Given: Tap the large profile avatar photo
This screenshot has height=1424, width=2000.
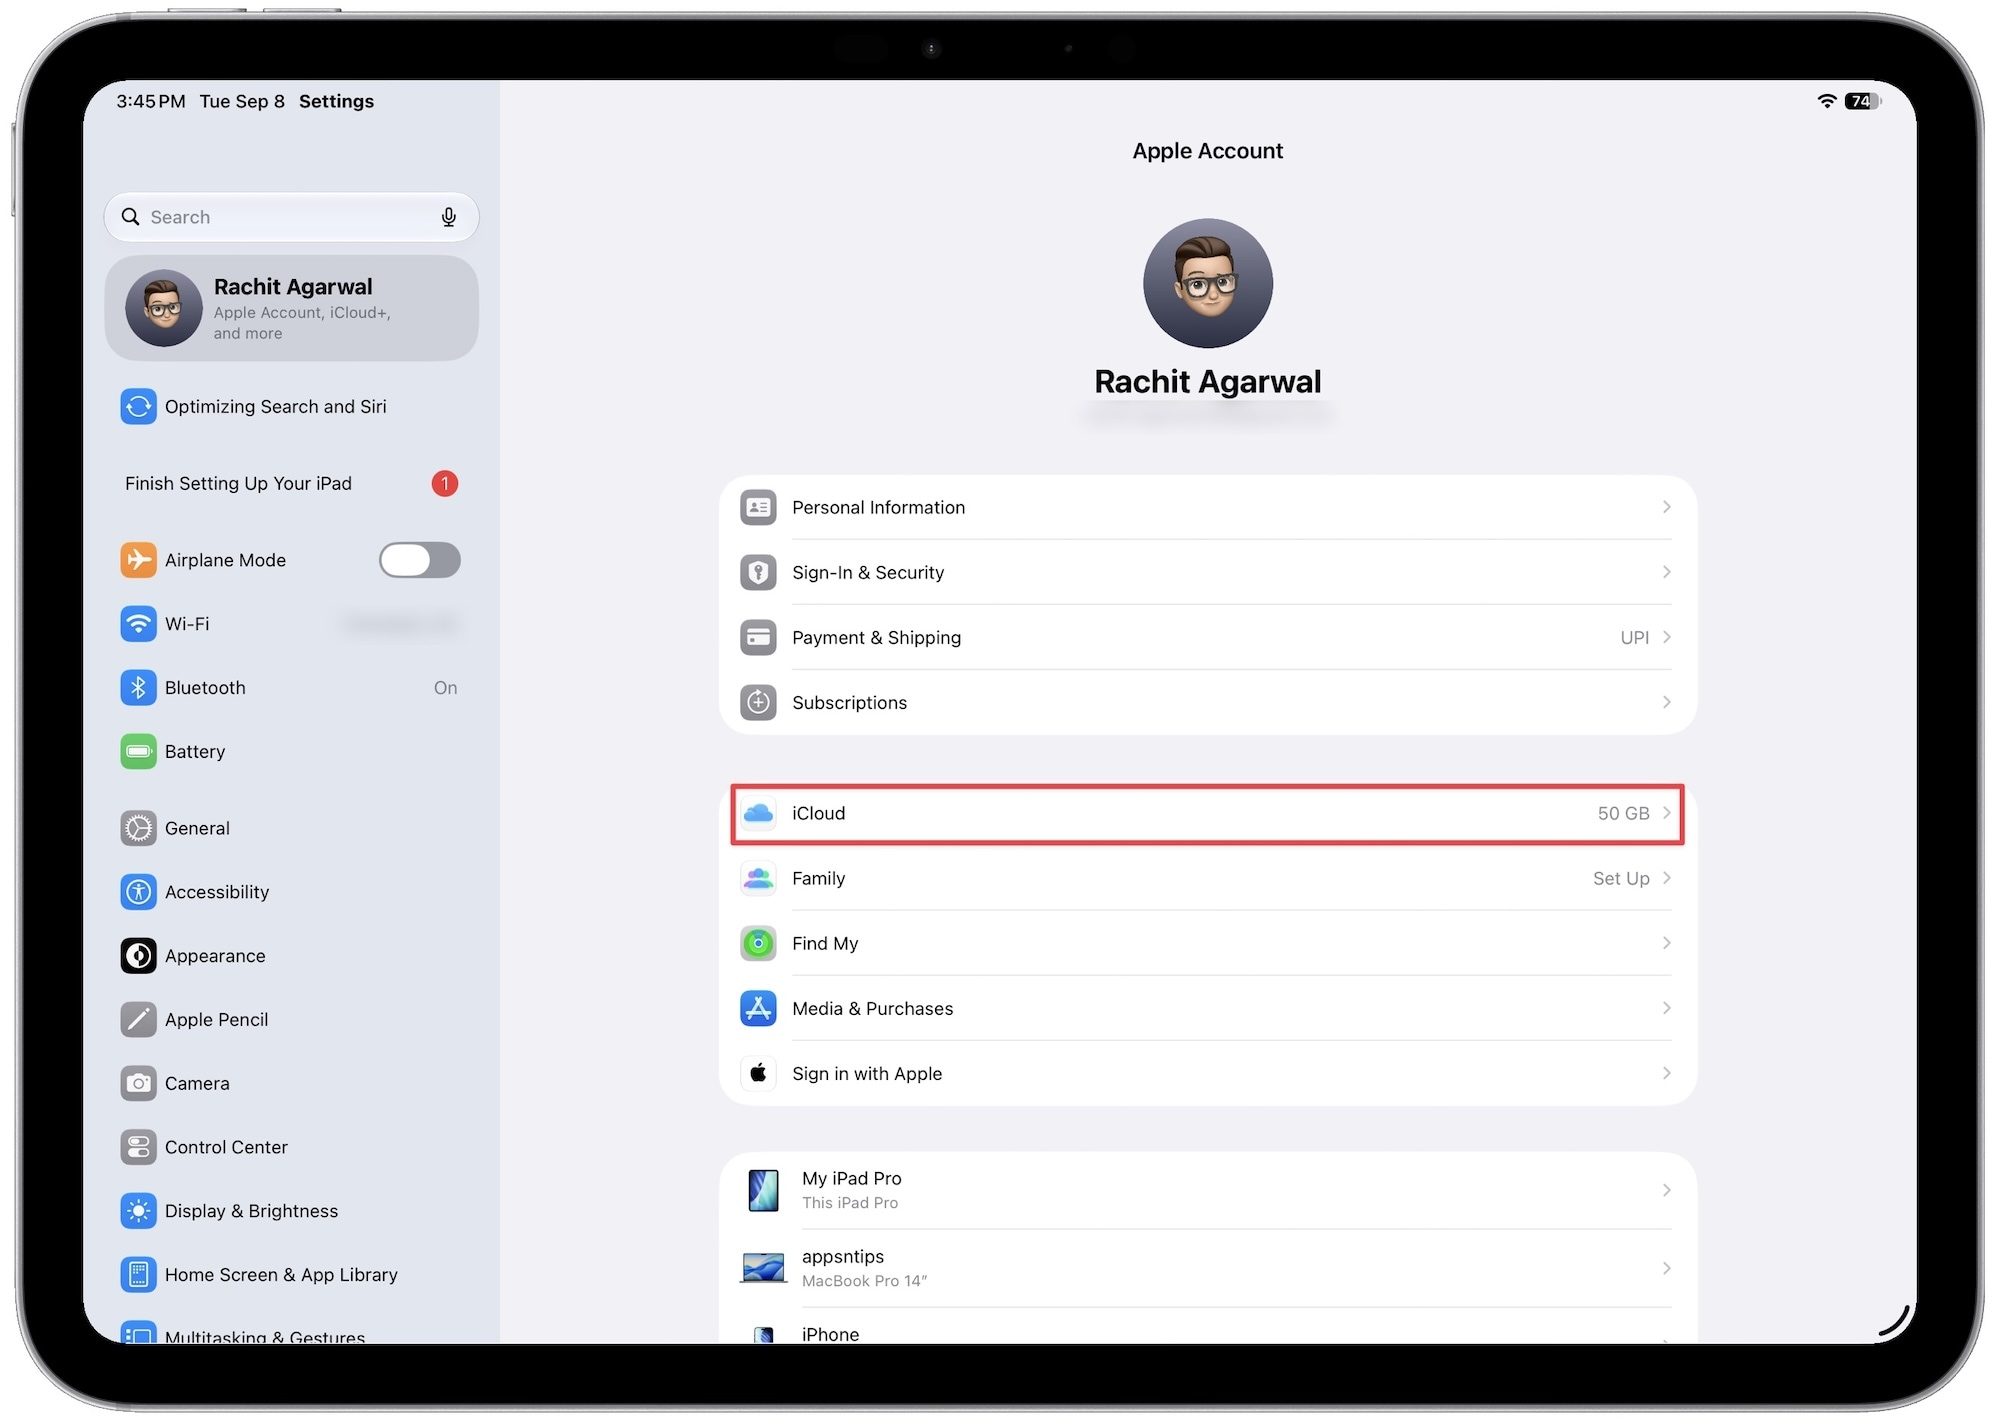Looking at the screenshot, I should point(1207,283).
